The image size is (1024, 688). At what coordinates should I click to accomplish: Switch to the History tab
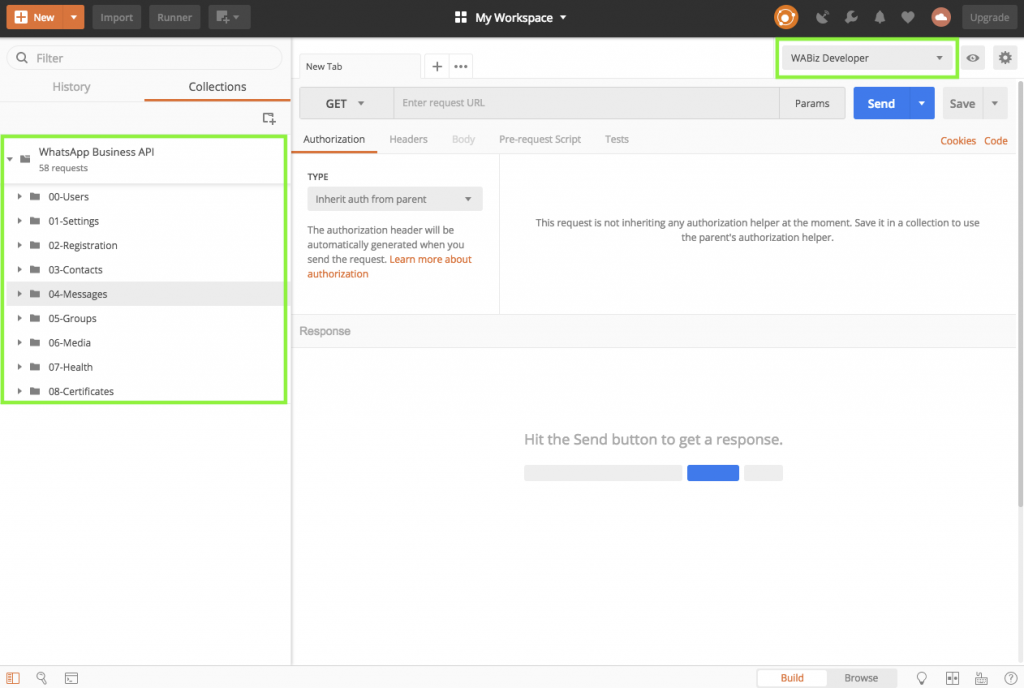click(71, 87)
